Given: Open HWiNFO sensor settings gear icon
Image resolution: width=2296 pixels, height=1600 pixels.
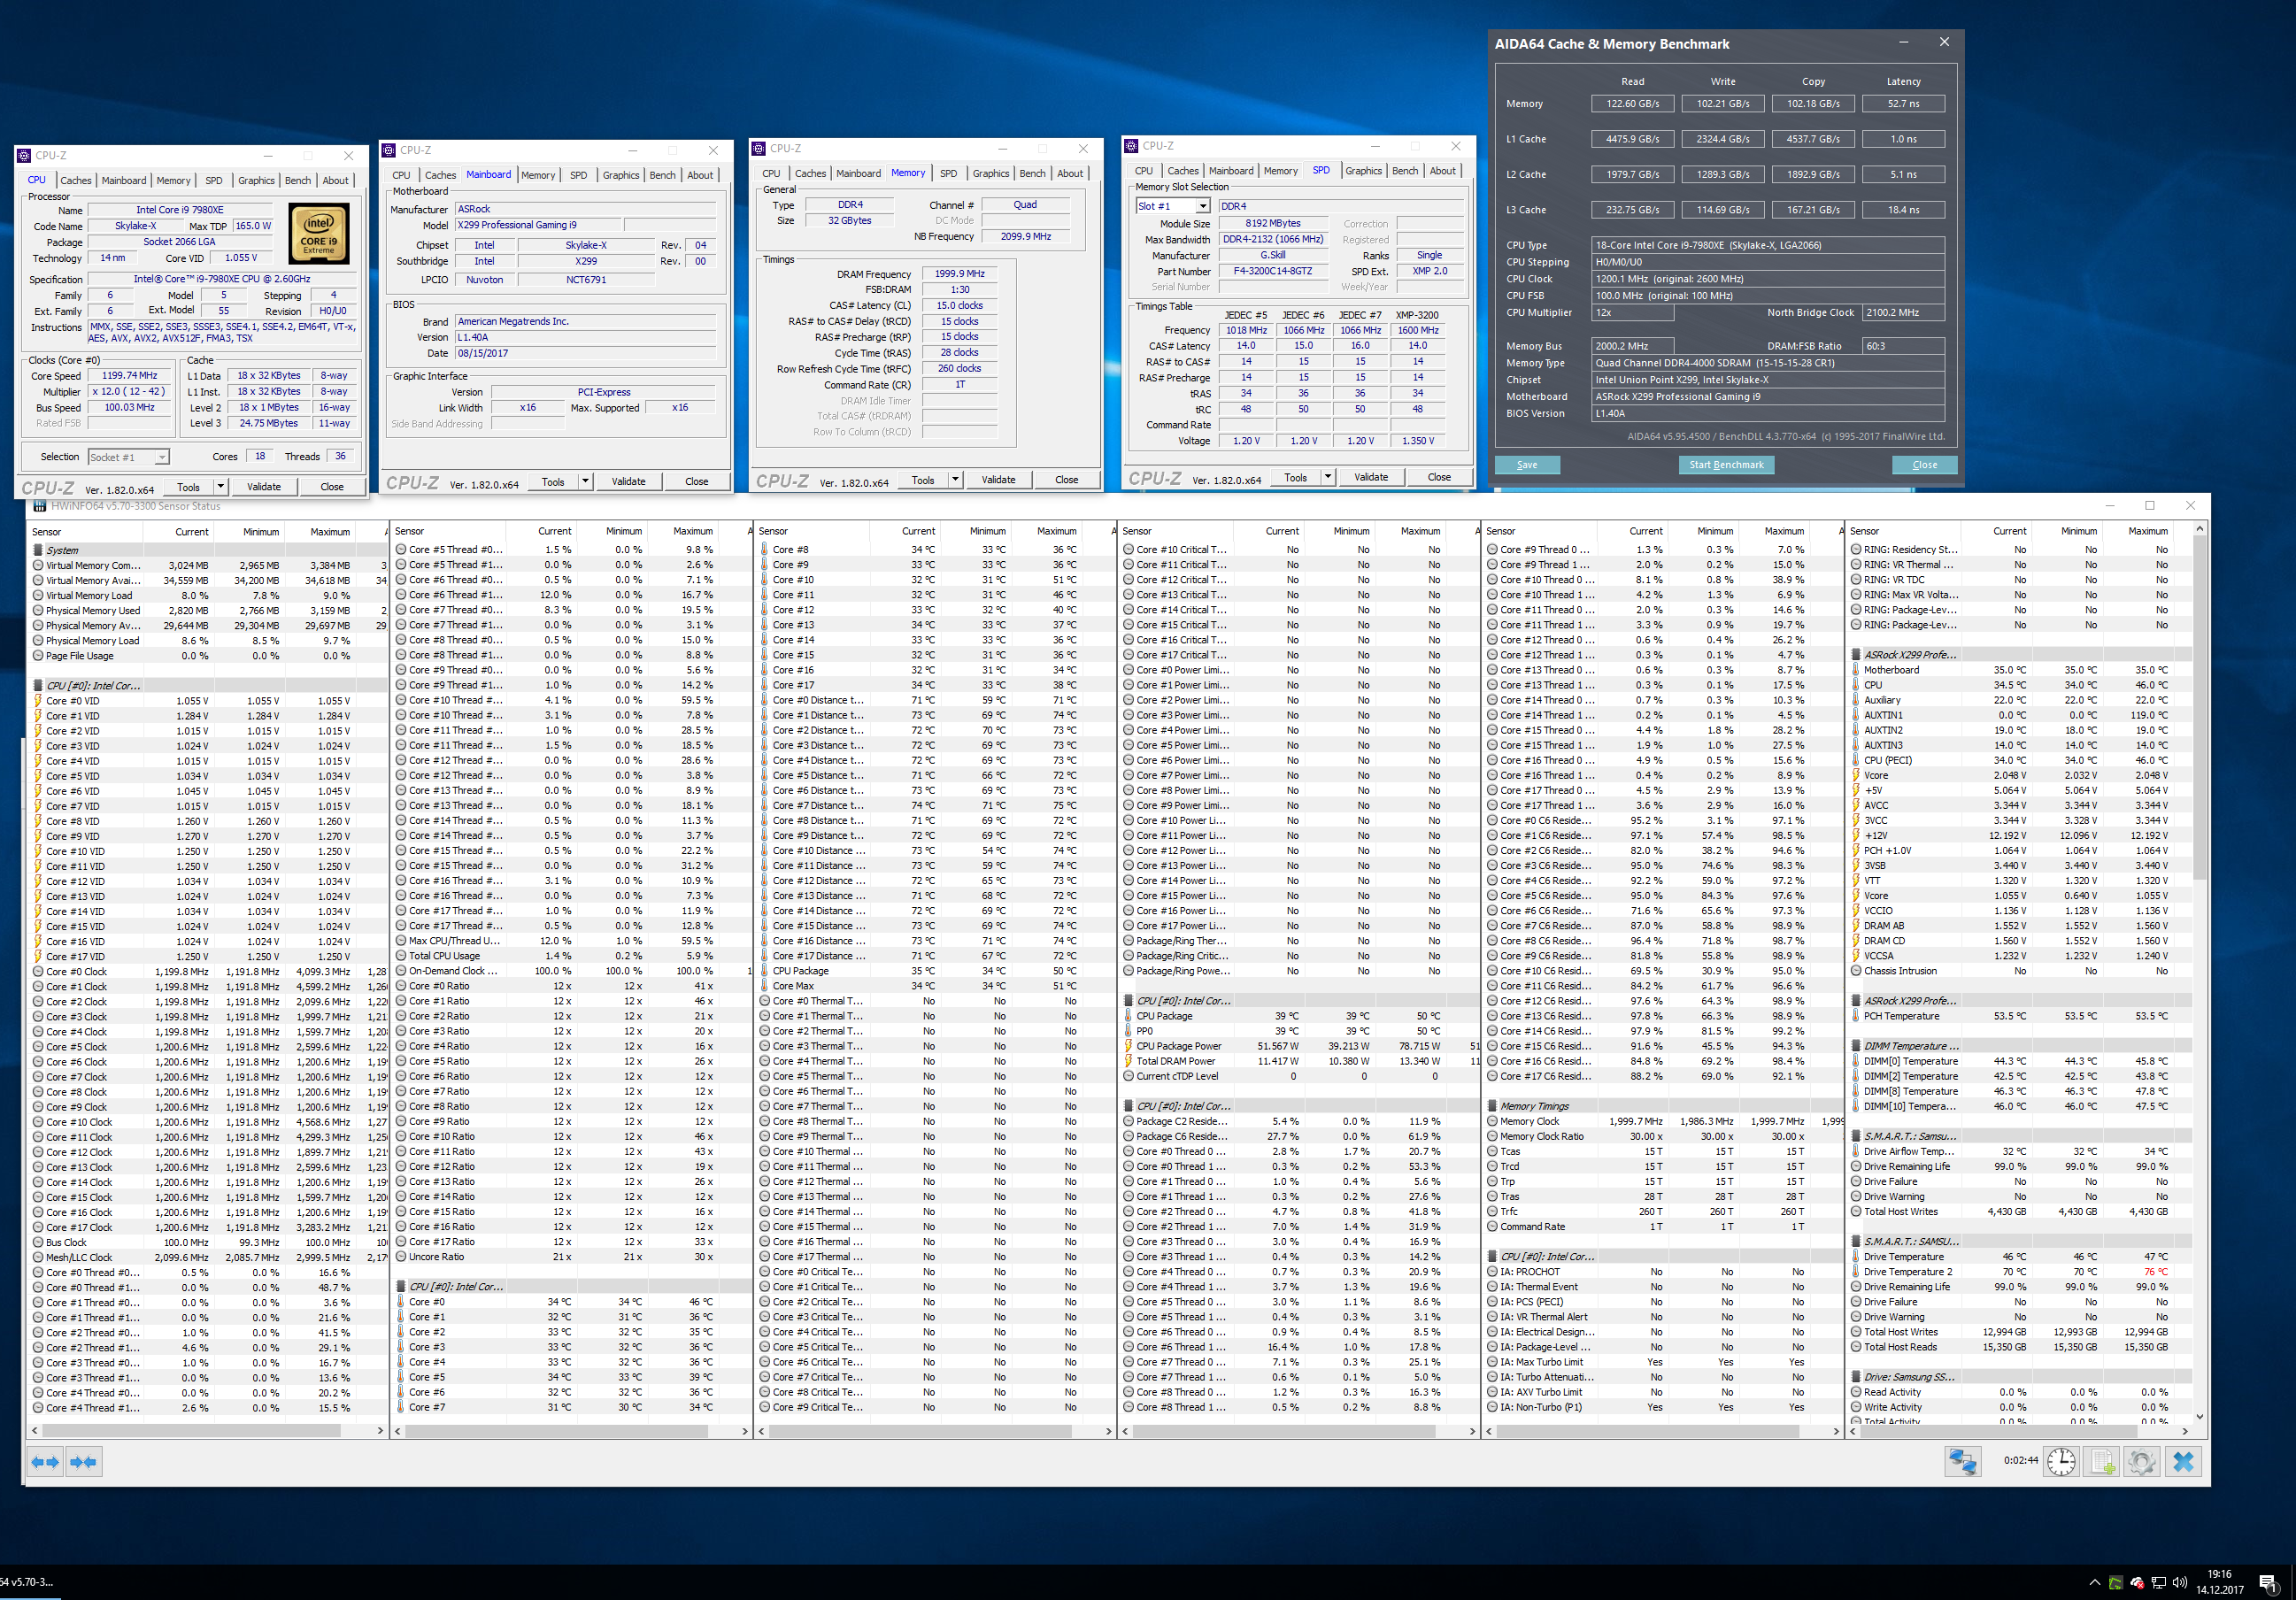Looking at the screenshot, I should (2141, 1462).
